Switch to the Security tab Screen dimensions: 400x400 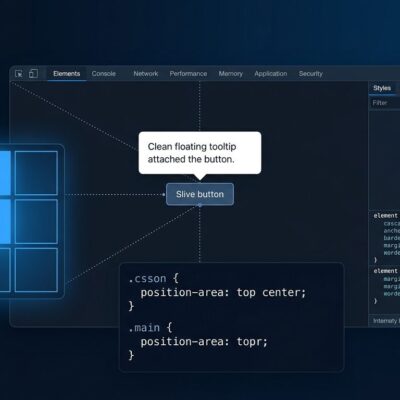pyautogui.click(x=311, y=74)
